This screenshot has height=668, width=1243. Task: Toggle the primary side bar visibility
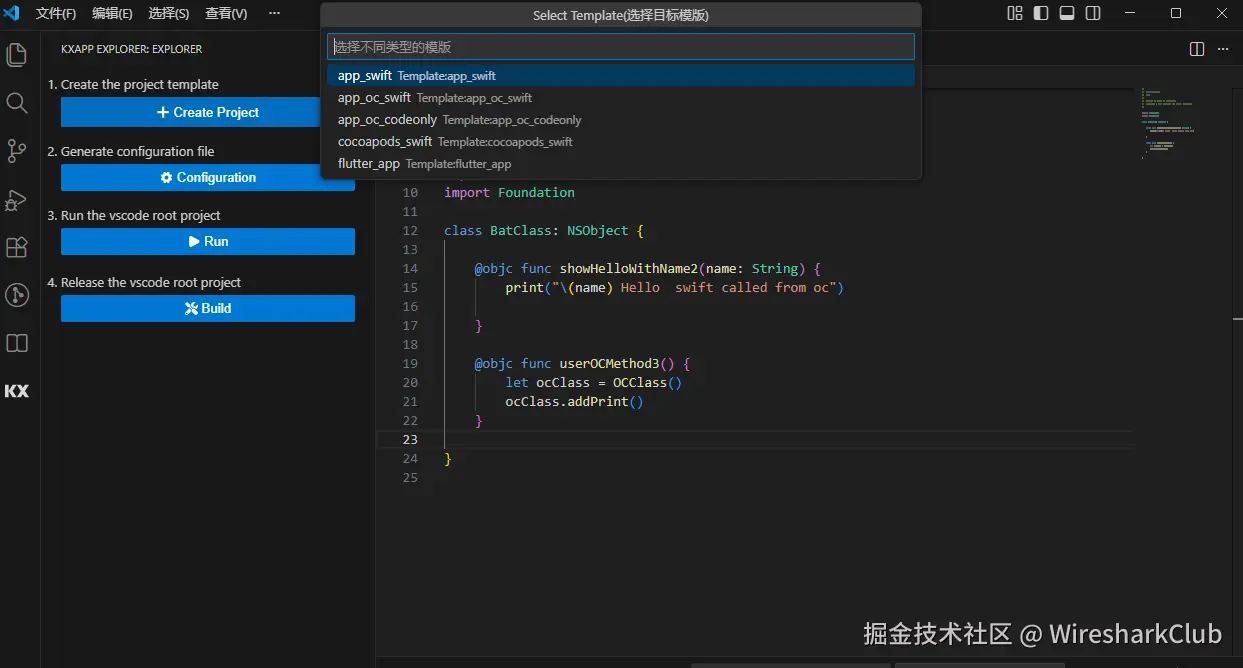(1041, 14)
